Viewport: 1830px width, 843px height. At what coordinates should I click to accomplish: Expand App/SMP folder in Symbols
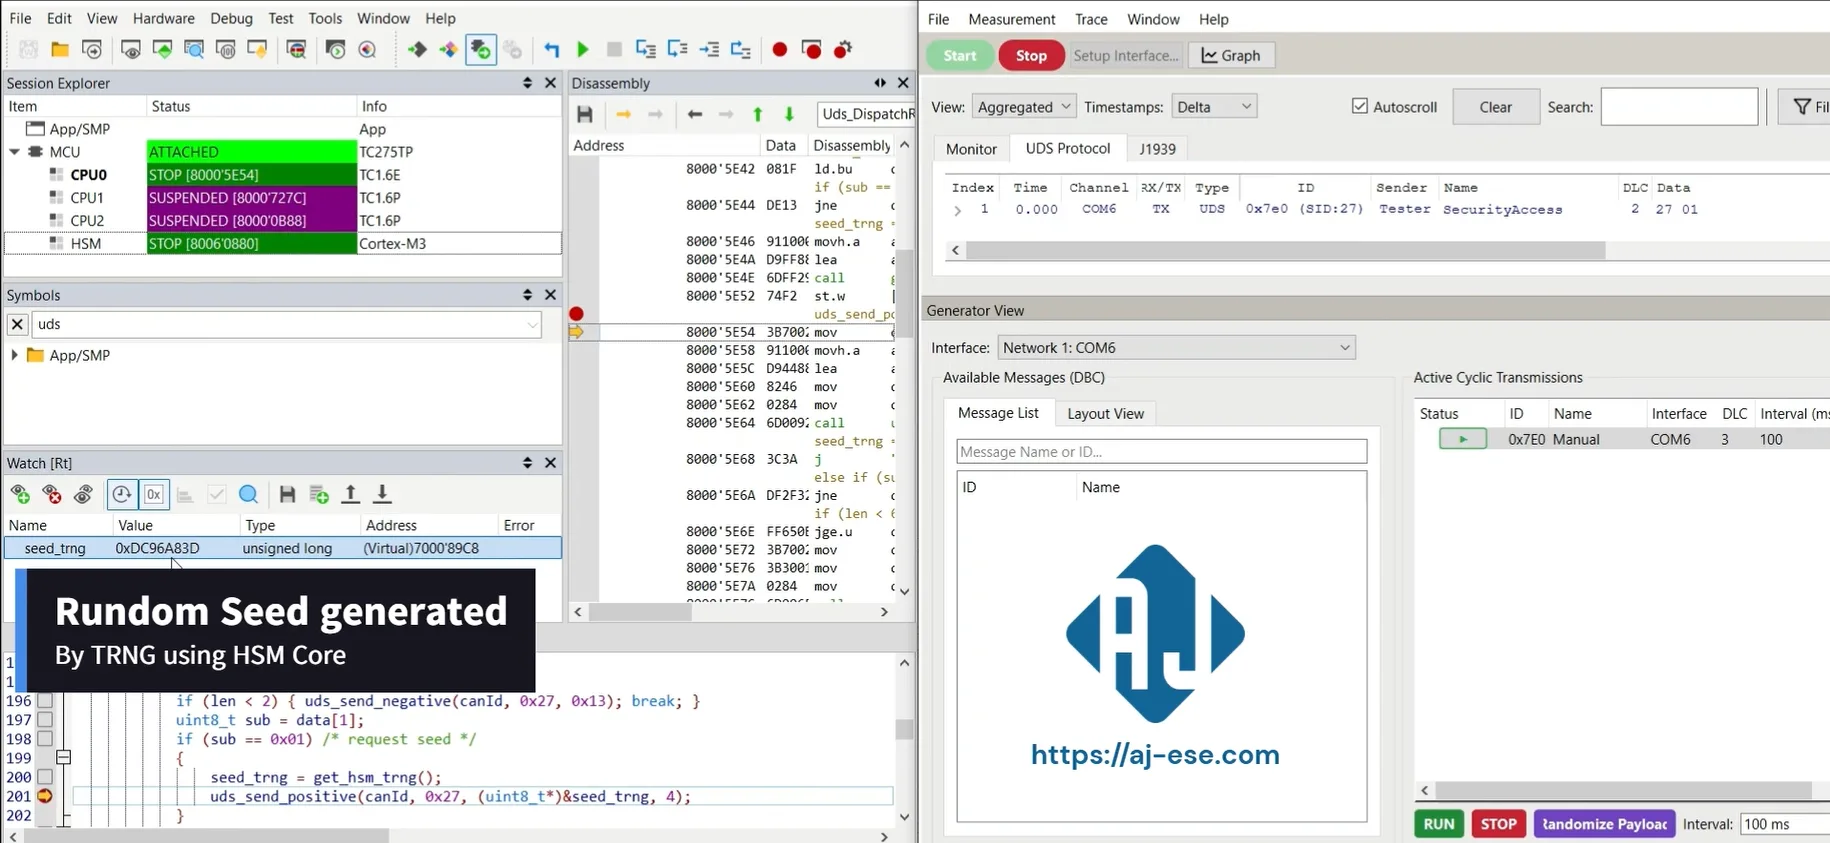point(14,355)
